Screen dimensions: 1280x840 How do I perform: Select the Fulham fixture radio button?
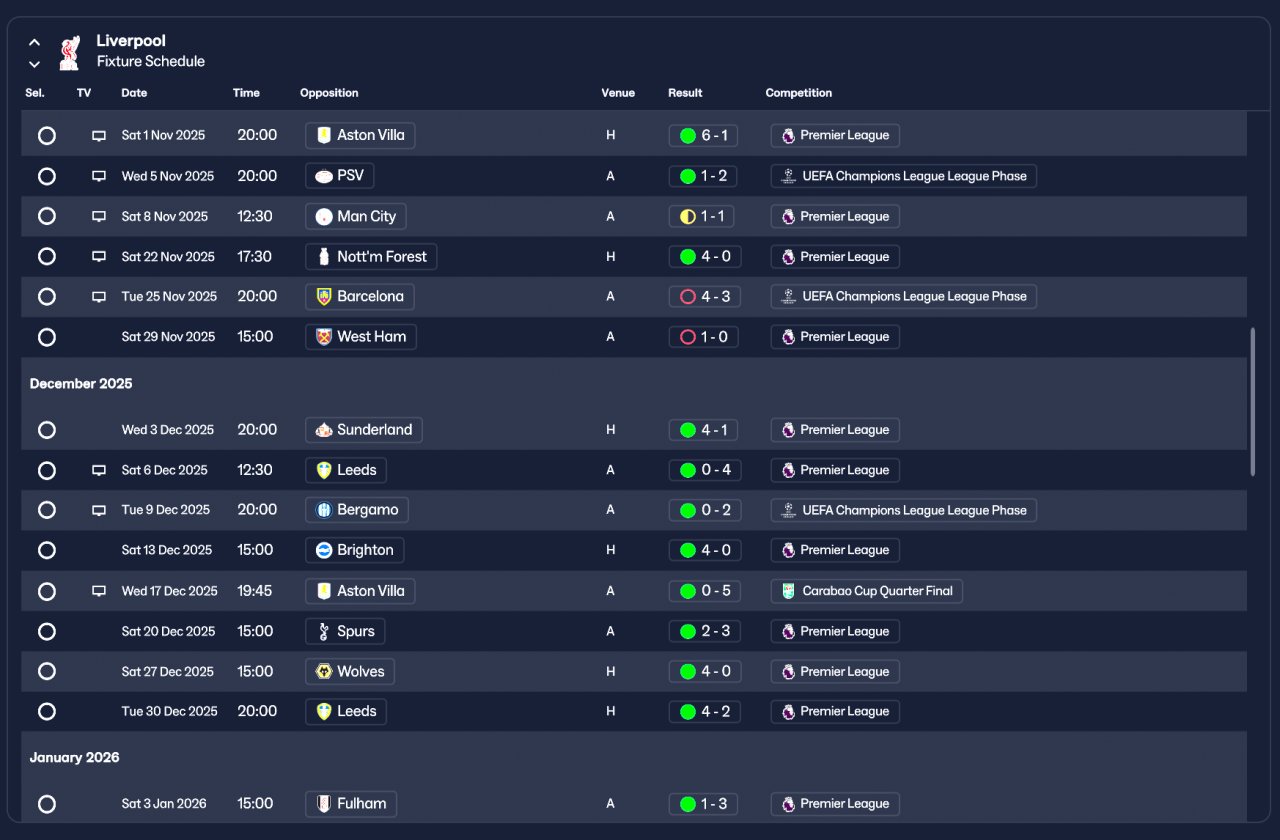pyautogui.click(x=47, y=803)
